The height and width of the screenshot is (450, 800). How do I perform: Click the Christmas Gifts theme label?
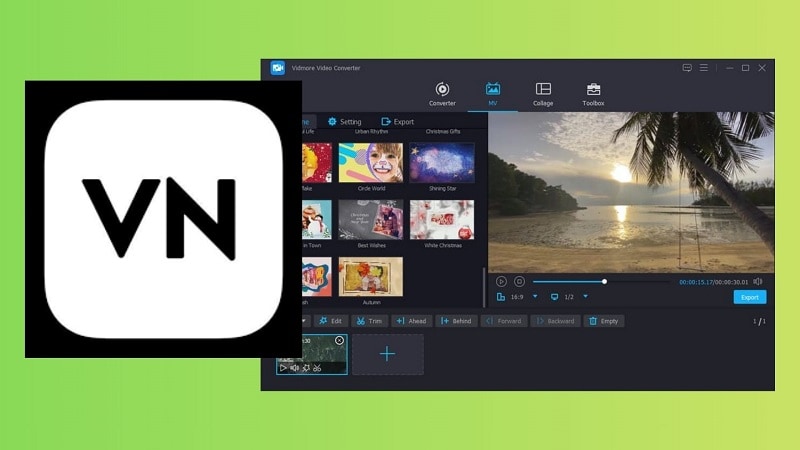coord(443,132)
